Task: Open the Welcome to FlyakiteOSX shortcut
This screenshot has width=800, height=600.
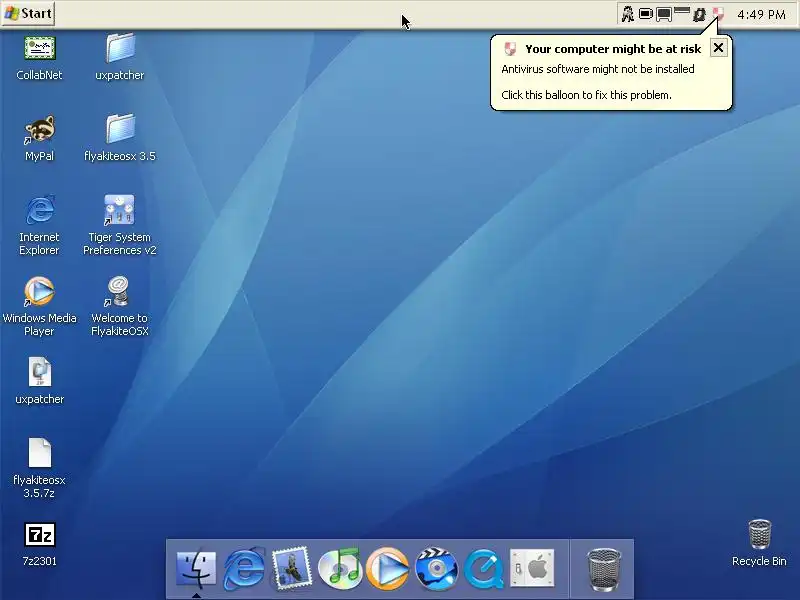Action: [120, 306]
